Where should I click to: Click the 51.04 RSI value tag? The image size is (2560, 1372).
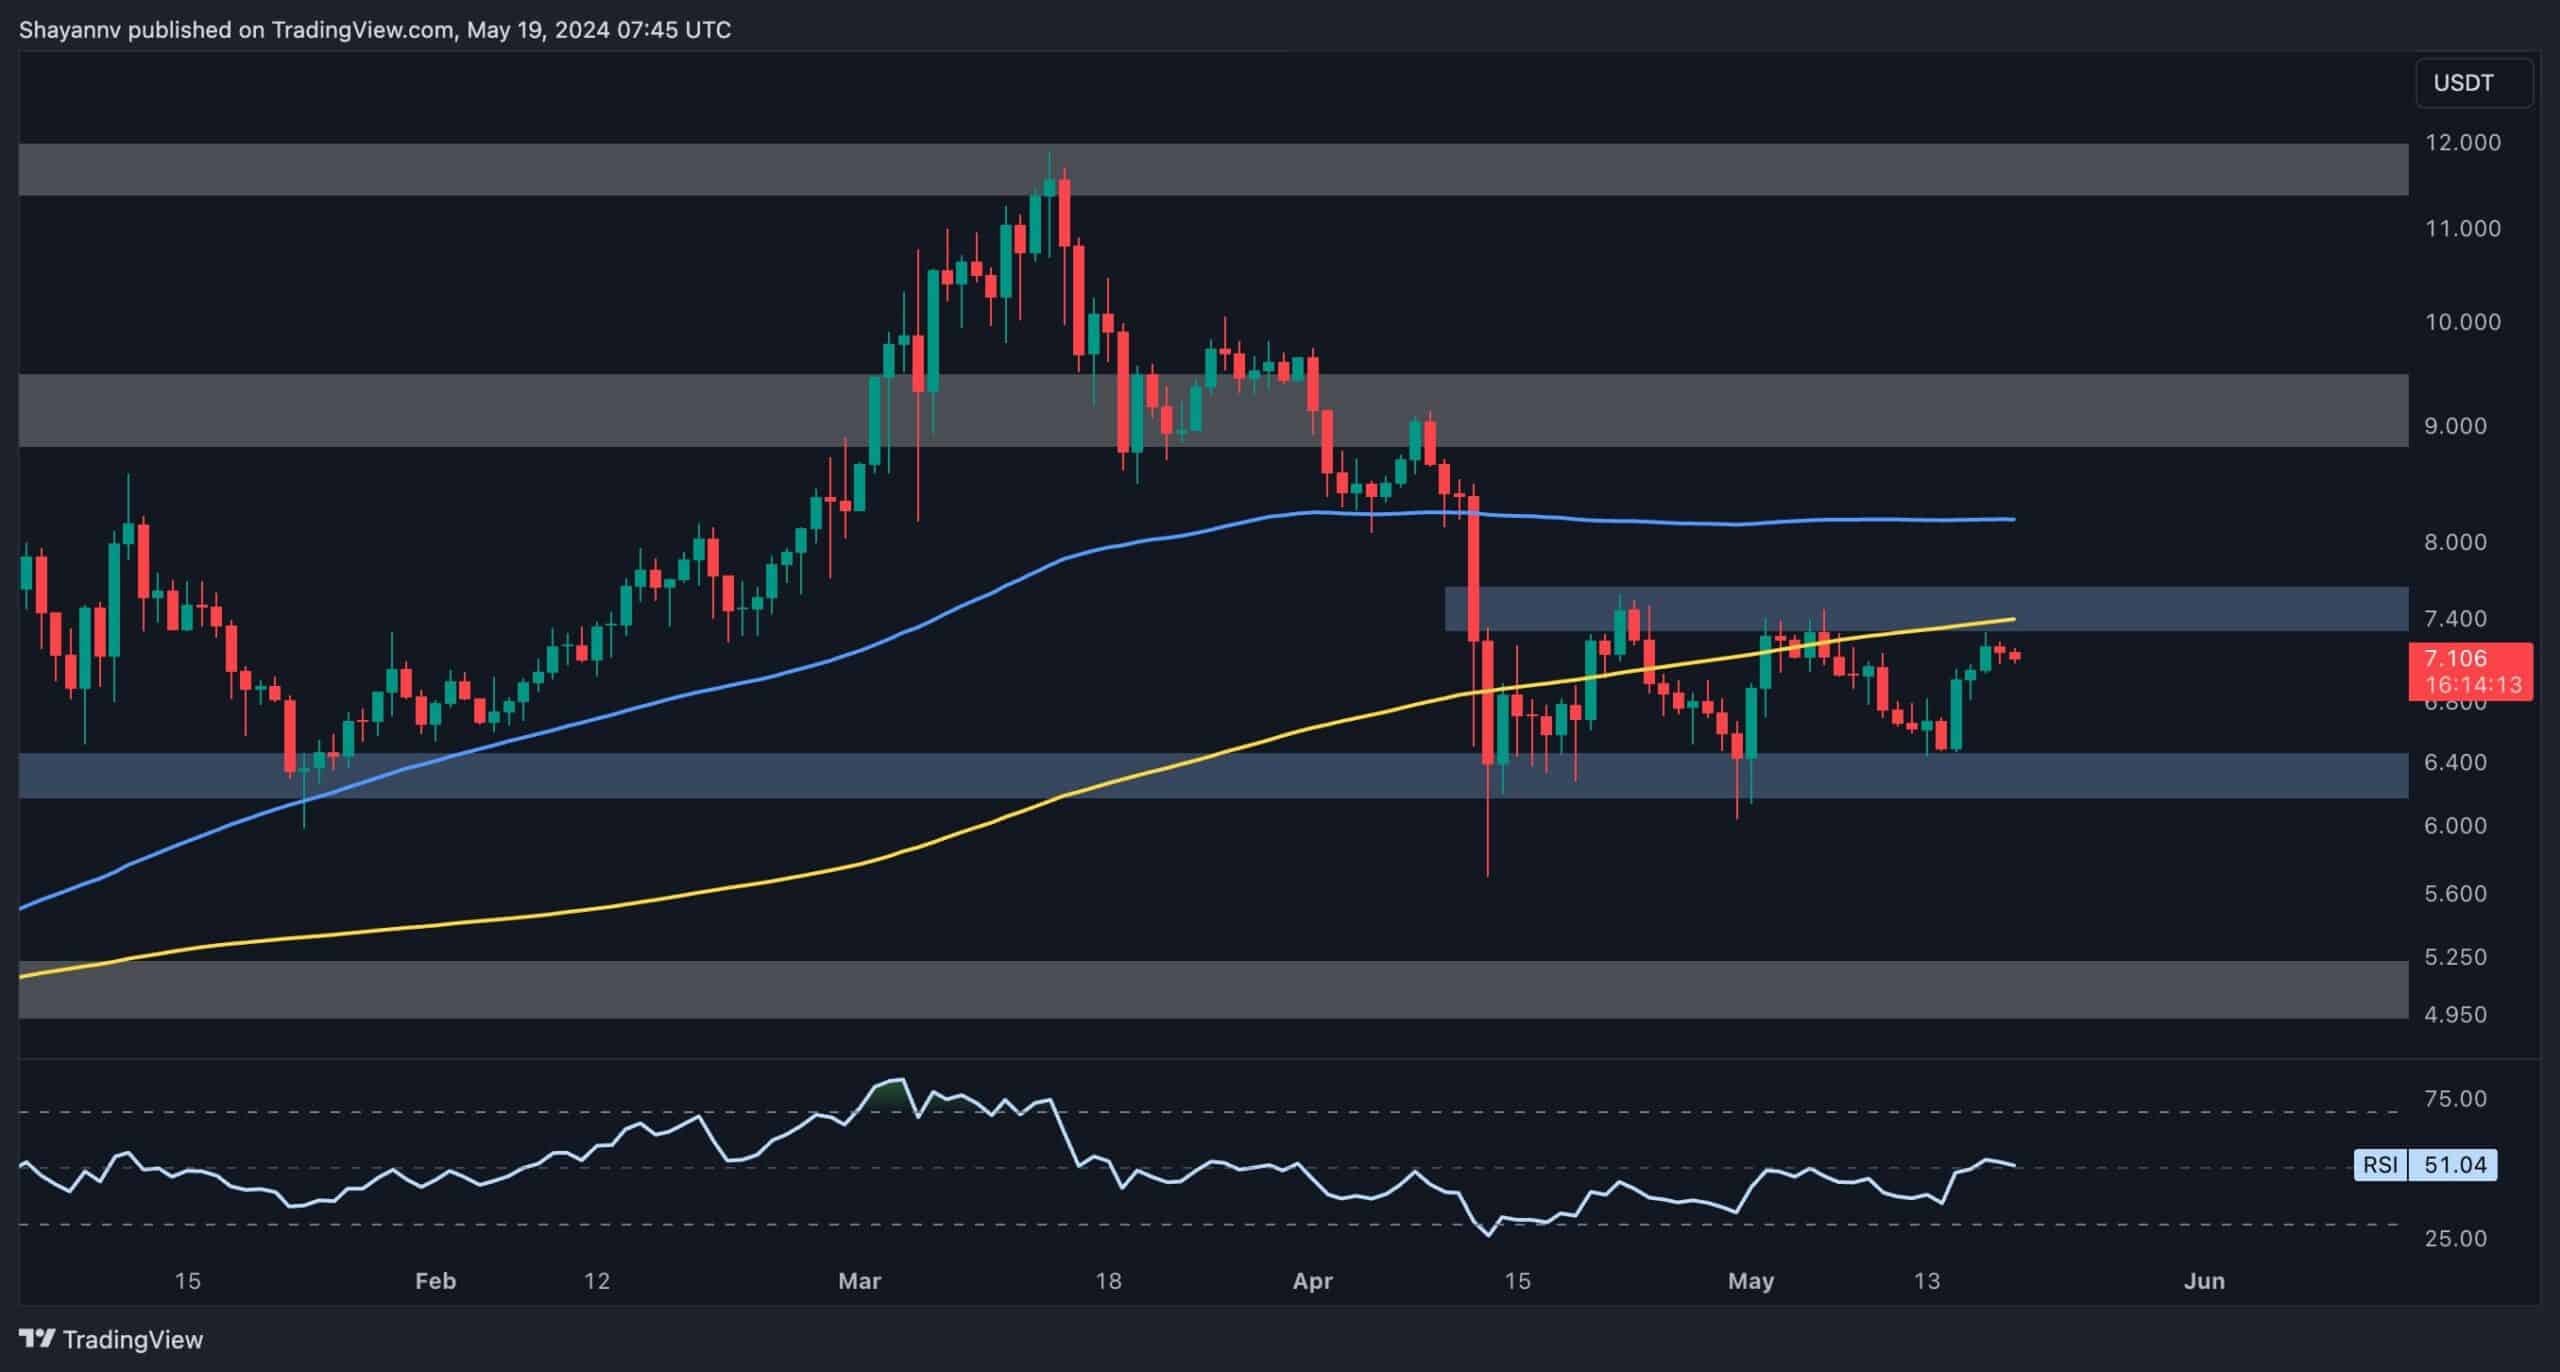2455,1164
